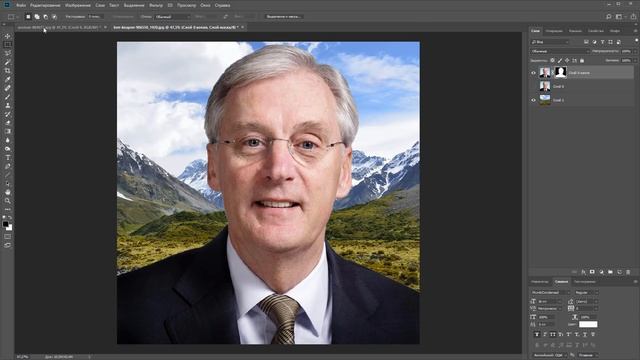Screen dimensions: 640x360
Task: Select the Clone Stamp tool
Action: [x=7, y=105]
